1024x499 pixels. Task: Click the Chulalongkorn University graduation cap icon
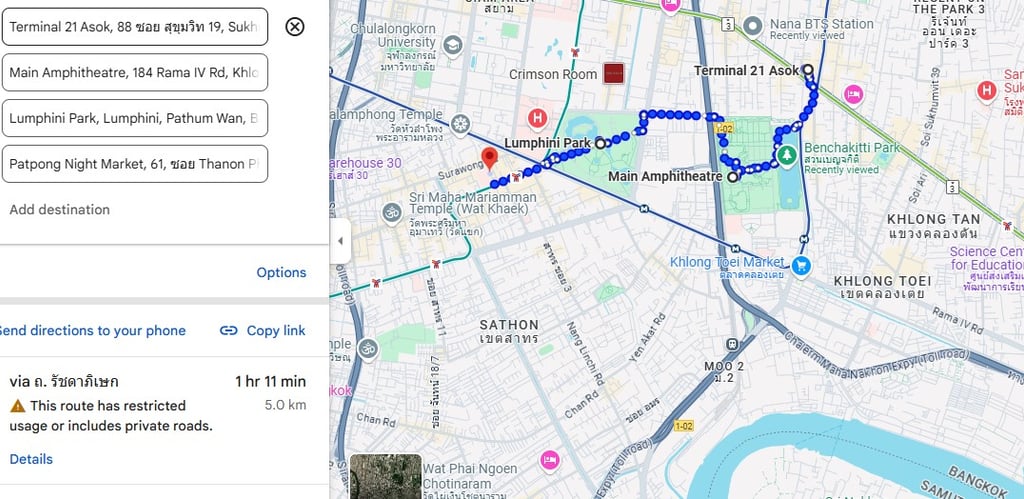point(452,46)
